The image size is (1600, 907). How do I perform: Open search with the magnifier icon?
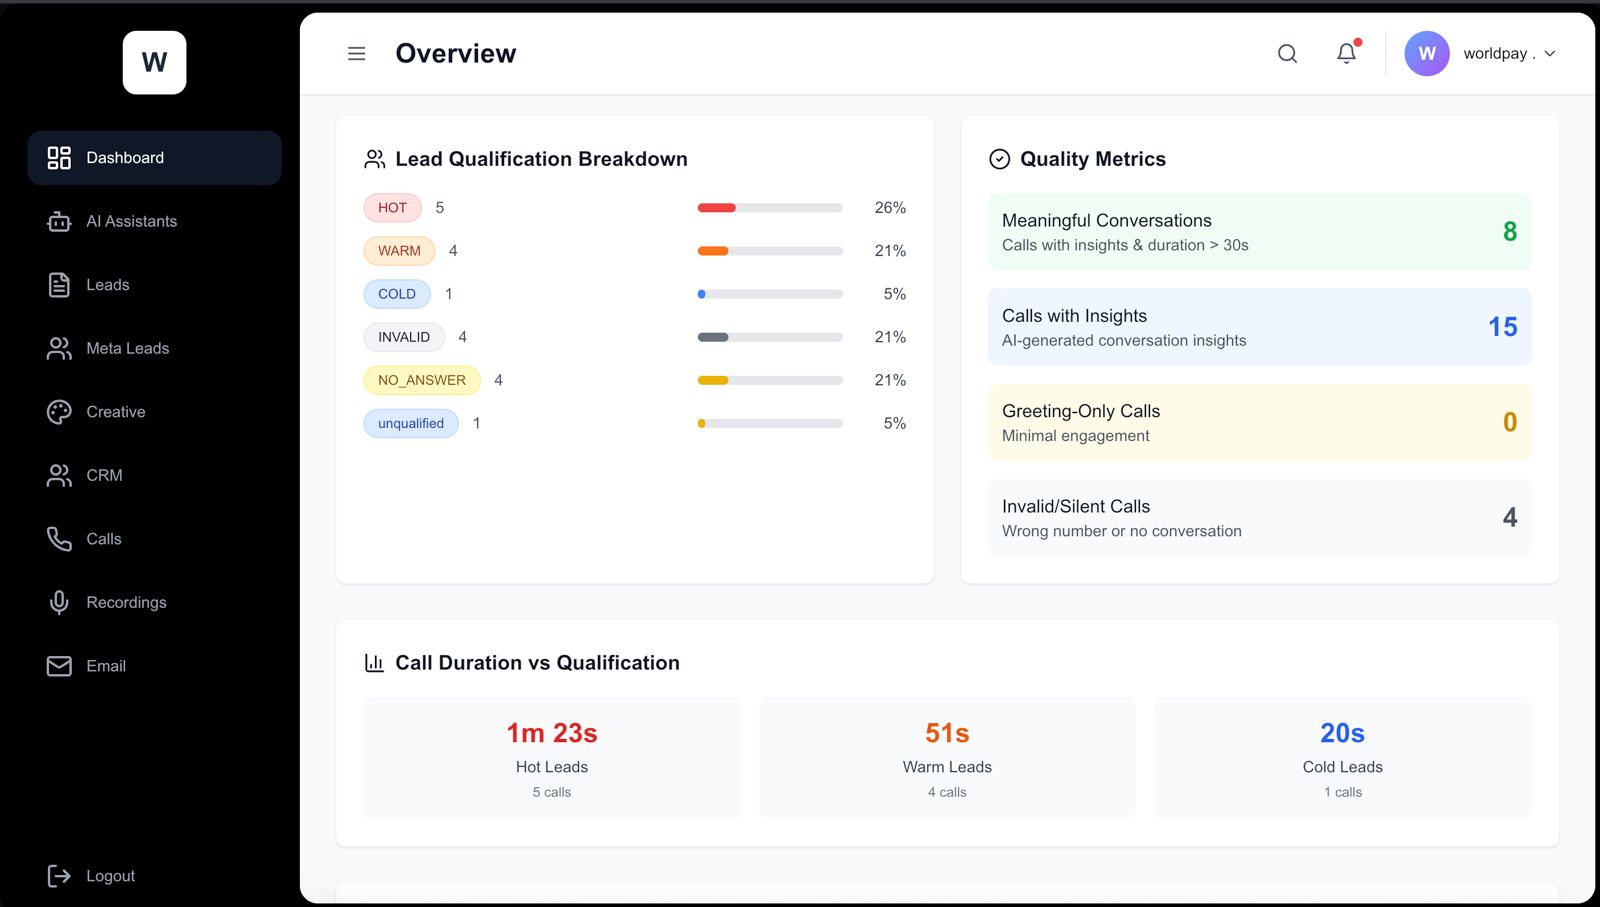tap(1287, 54)
